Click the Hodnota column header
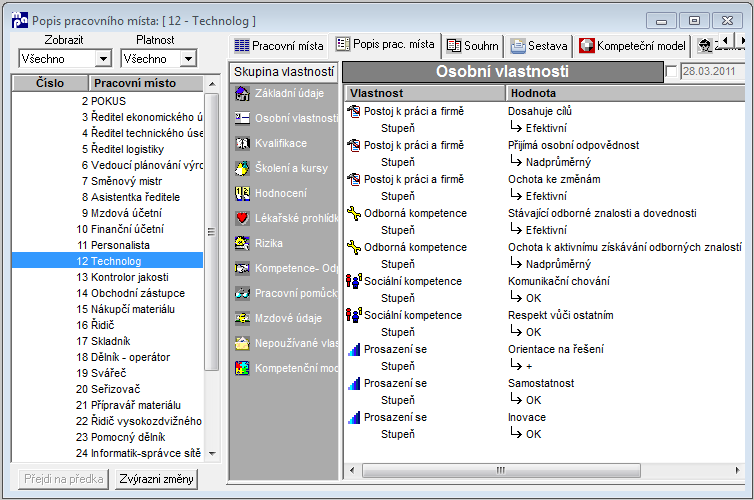This screenshot has width=754, height=500. click(625, 93)
